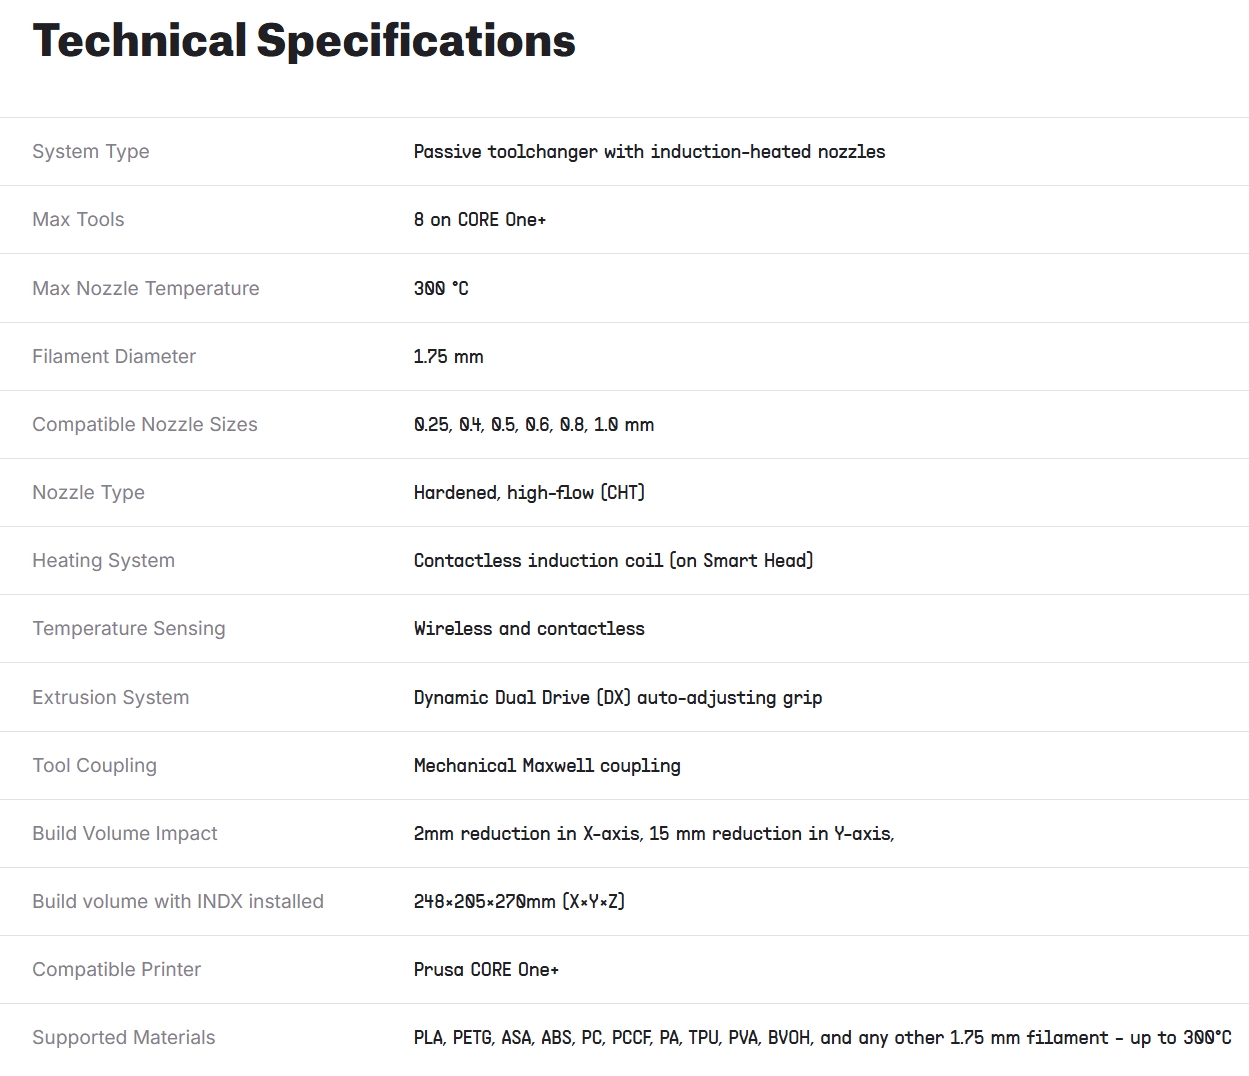Click the 1.75 mm diameter value
Viewport: 1249px width, 1076px height.
(448, 357)
